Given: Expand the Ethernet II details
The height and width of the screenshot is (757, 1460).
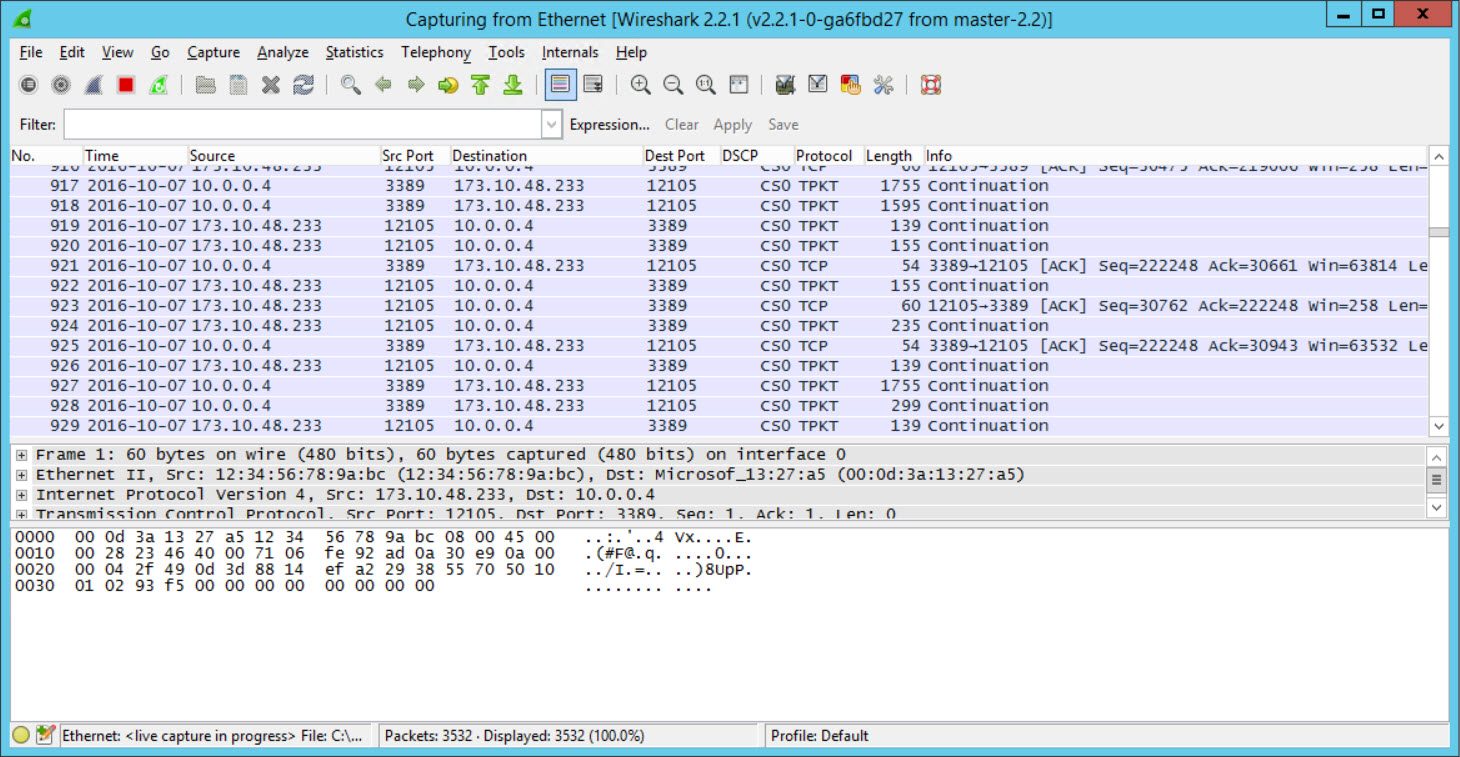Looking at the screenshot, I should [21, 474].
